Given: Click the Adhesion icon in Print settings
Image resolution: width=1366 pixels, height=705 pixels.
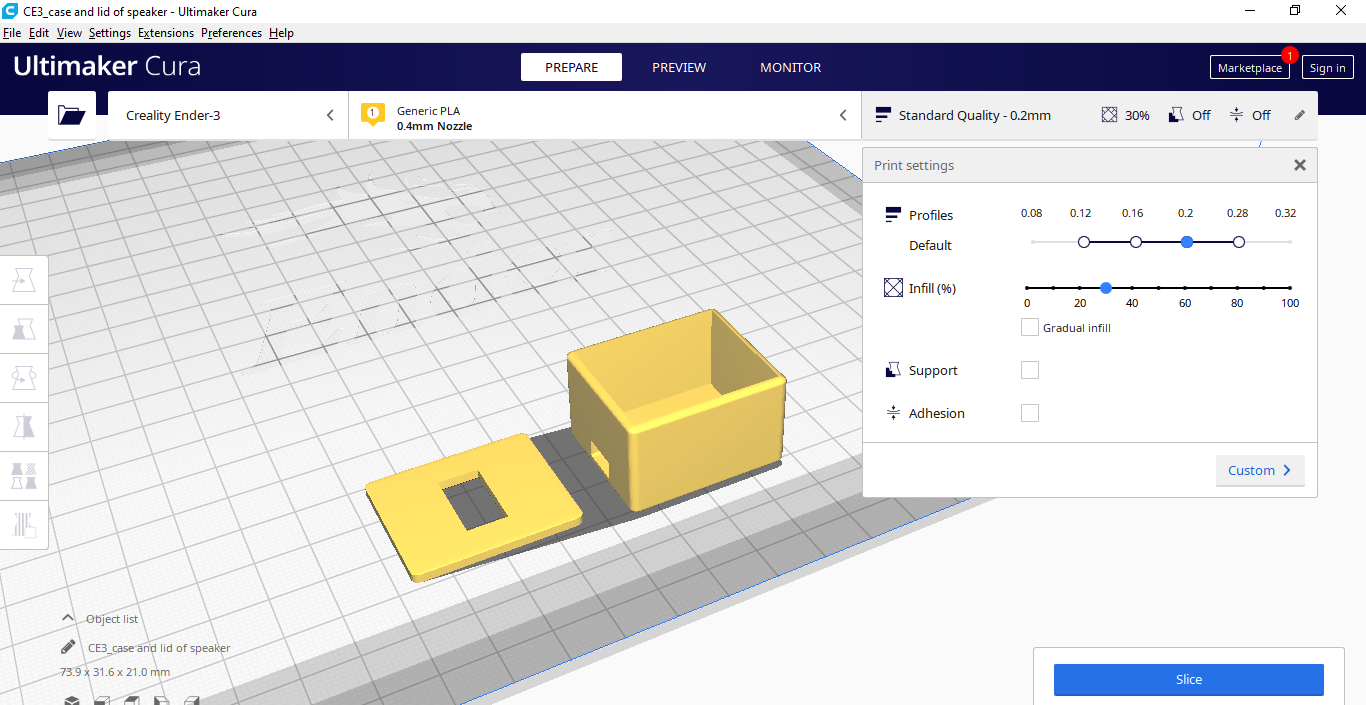Looking at the screenshot, I should [x=893, y=413].
